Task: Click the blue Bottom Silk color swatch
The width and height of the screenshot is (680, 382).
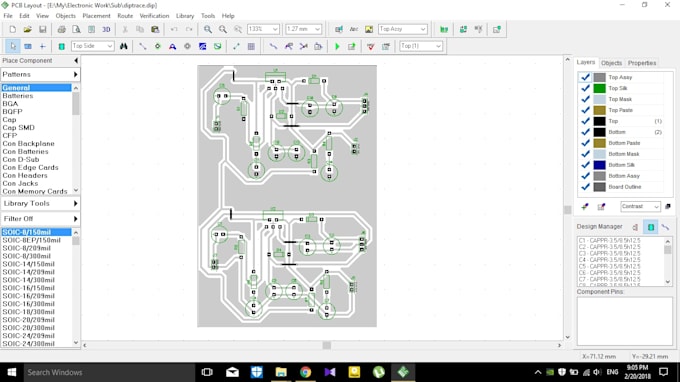Action: pyautogui.click(x=599, y=165)
